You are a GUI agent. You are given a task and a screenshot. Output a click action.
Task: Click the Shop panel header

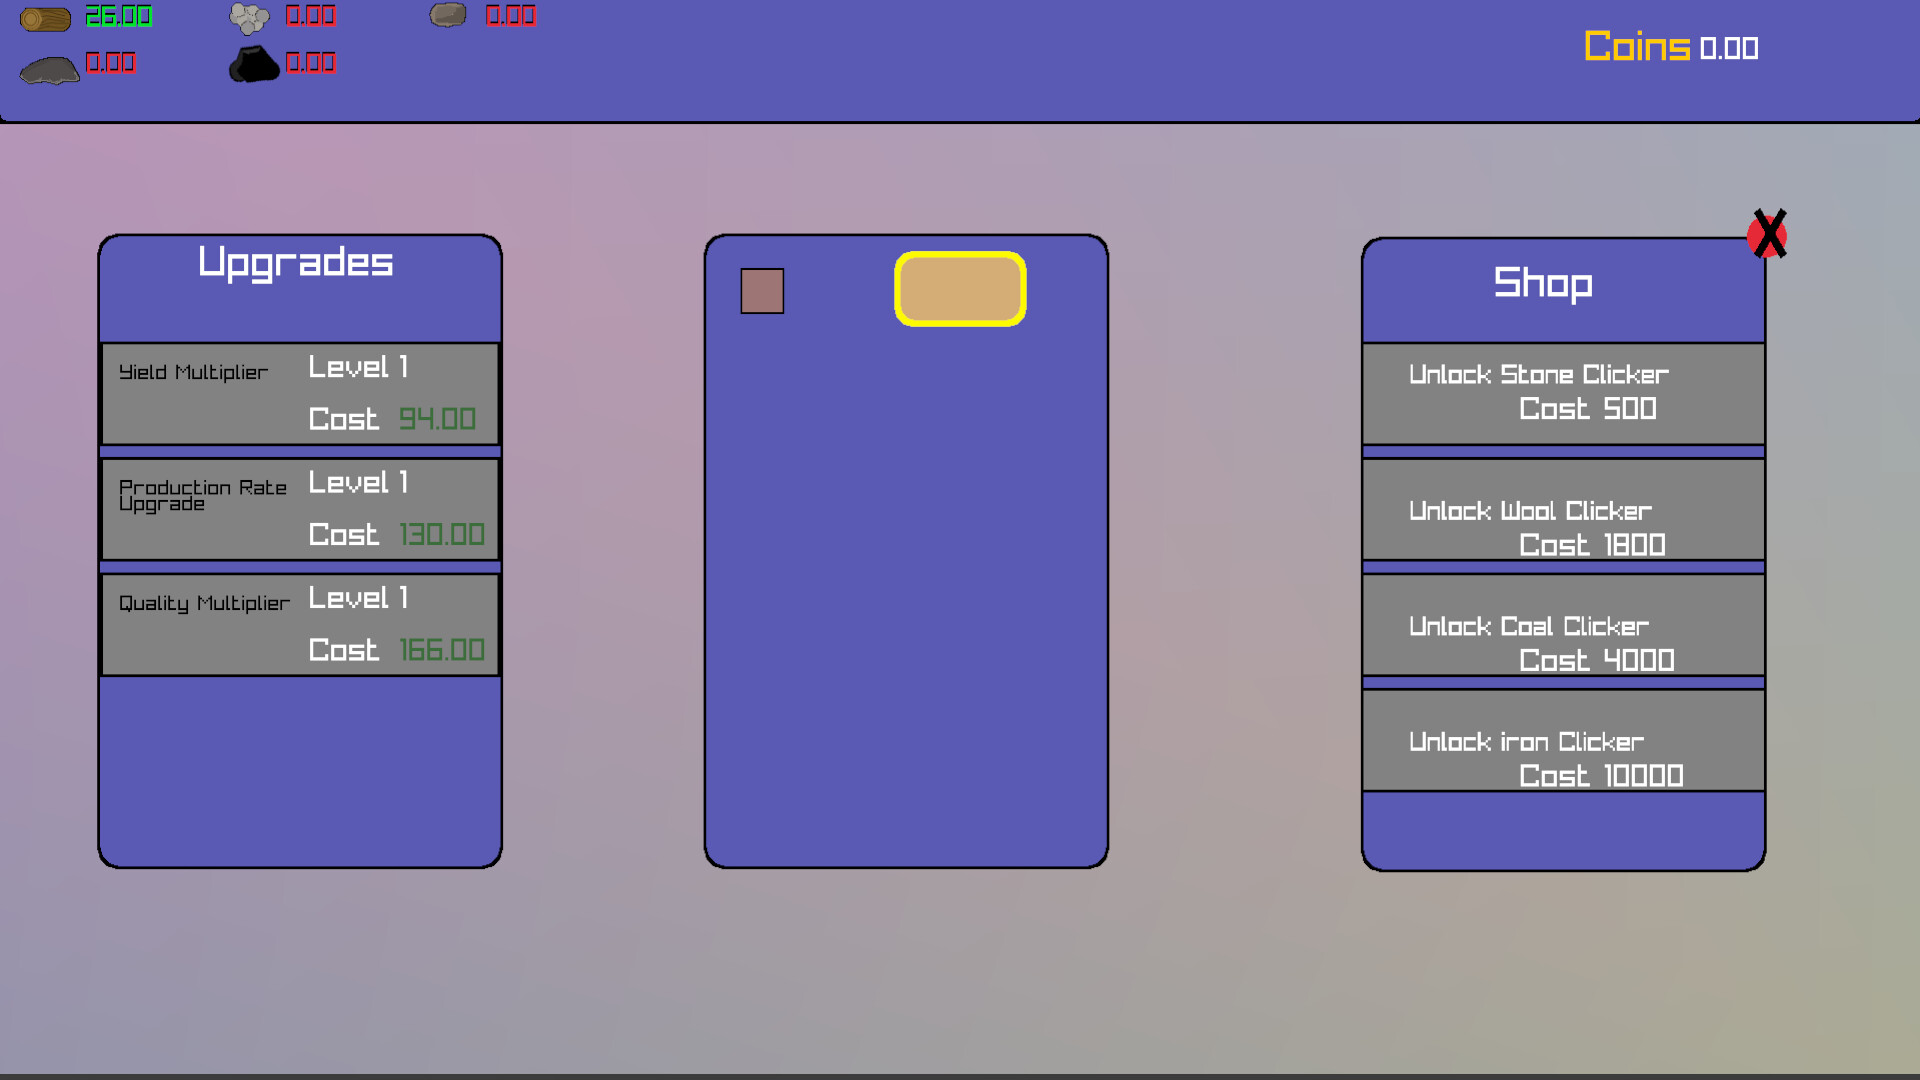point(1543,284)
